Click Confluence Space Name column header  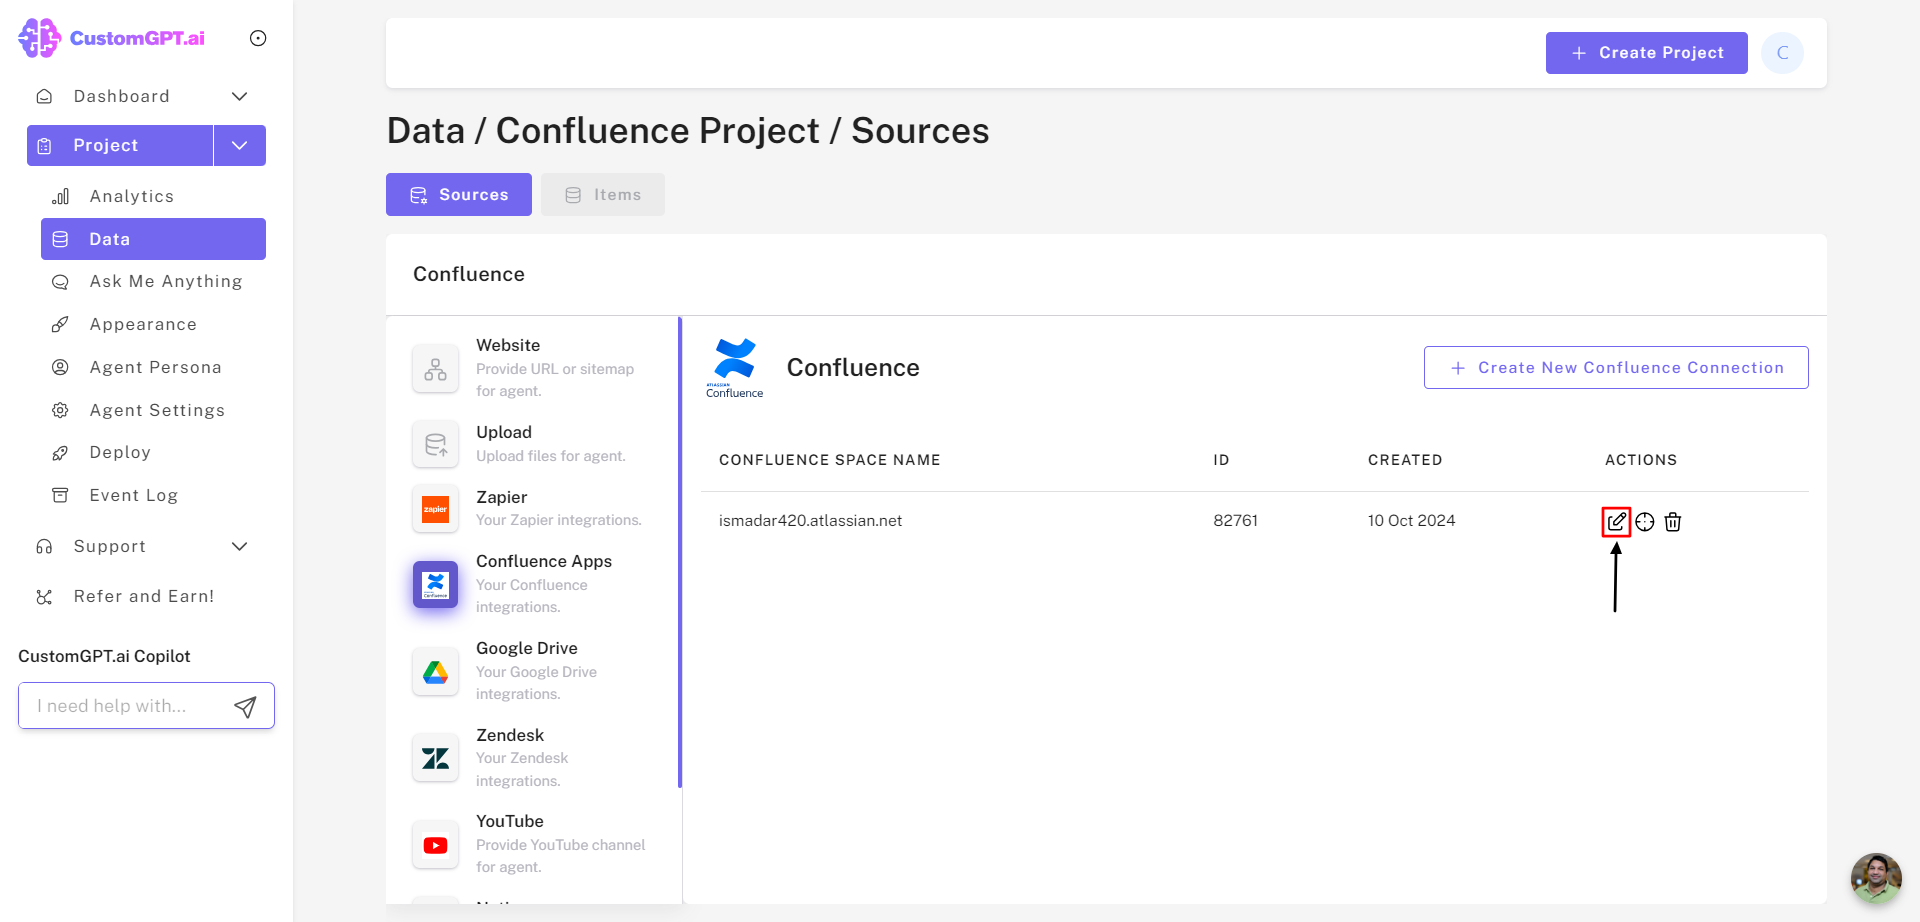tap(830, 460)
